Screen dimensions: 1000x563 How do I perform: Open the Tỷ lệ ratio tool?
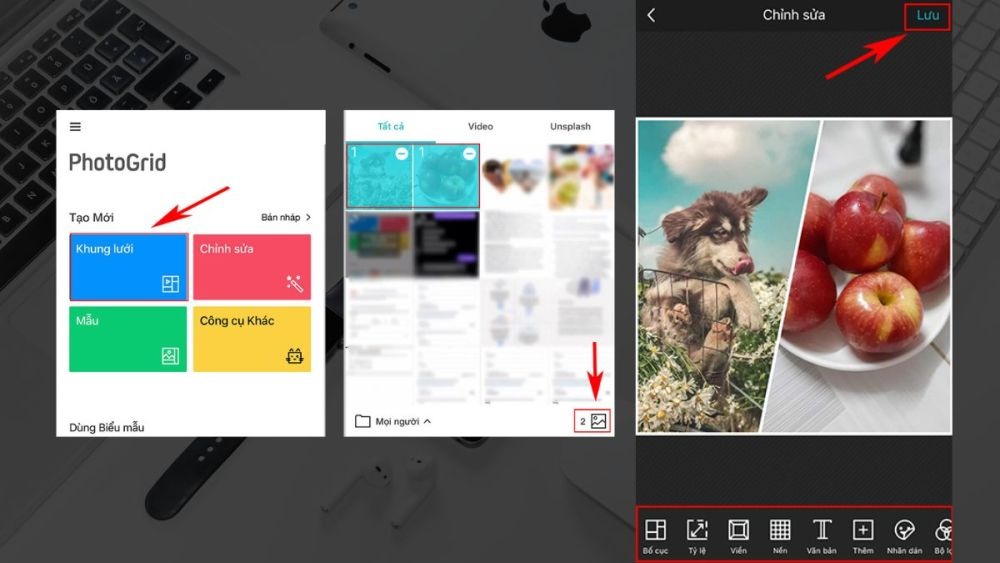click(x=697, y=536)
